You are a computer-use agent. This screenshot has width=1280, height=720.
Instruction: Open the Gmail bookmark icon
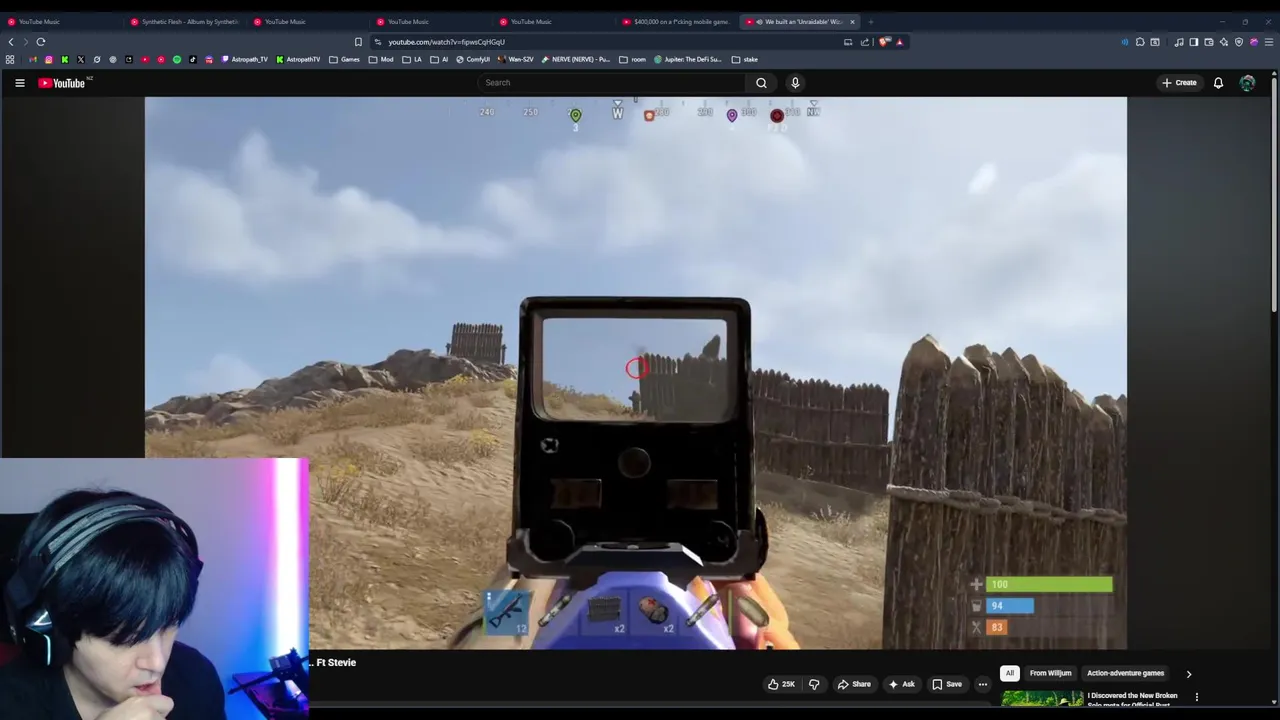pyautogui.click(x=33, y=59)
